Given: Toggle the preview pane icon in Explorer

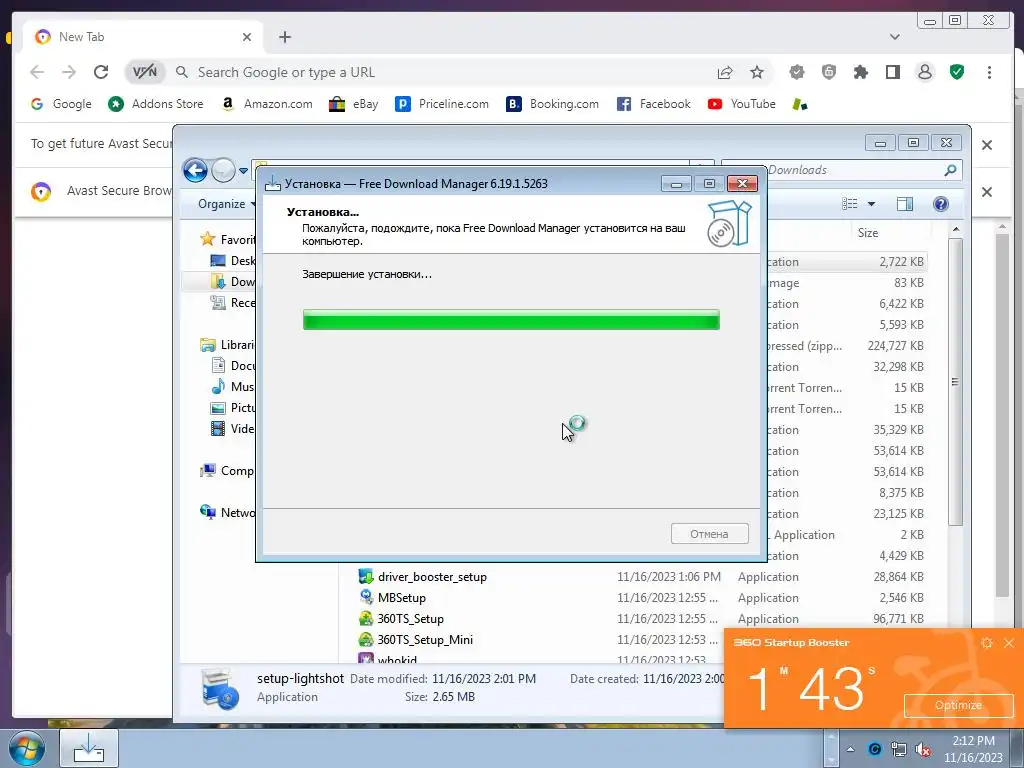Looking at the screenshot, I should pos(904,204).
